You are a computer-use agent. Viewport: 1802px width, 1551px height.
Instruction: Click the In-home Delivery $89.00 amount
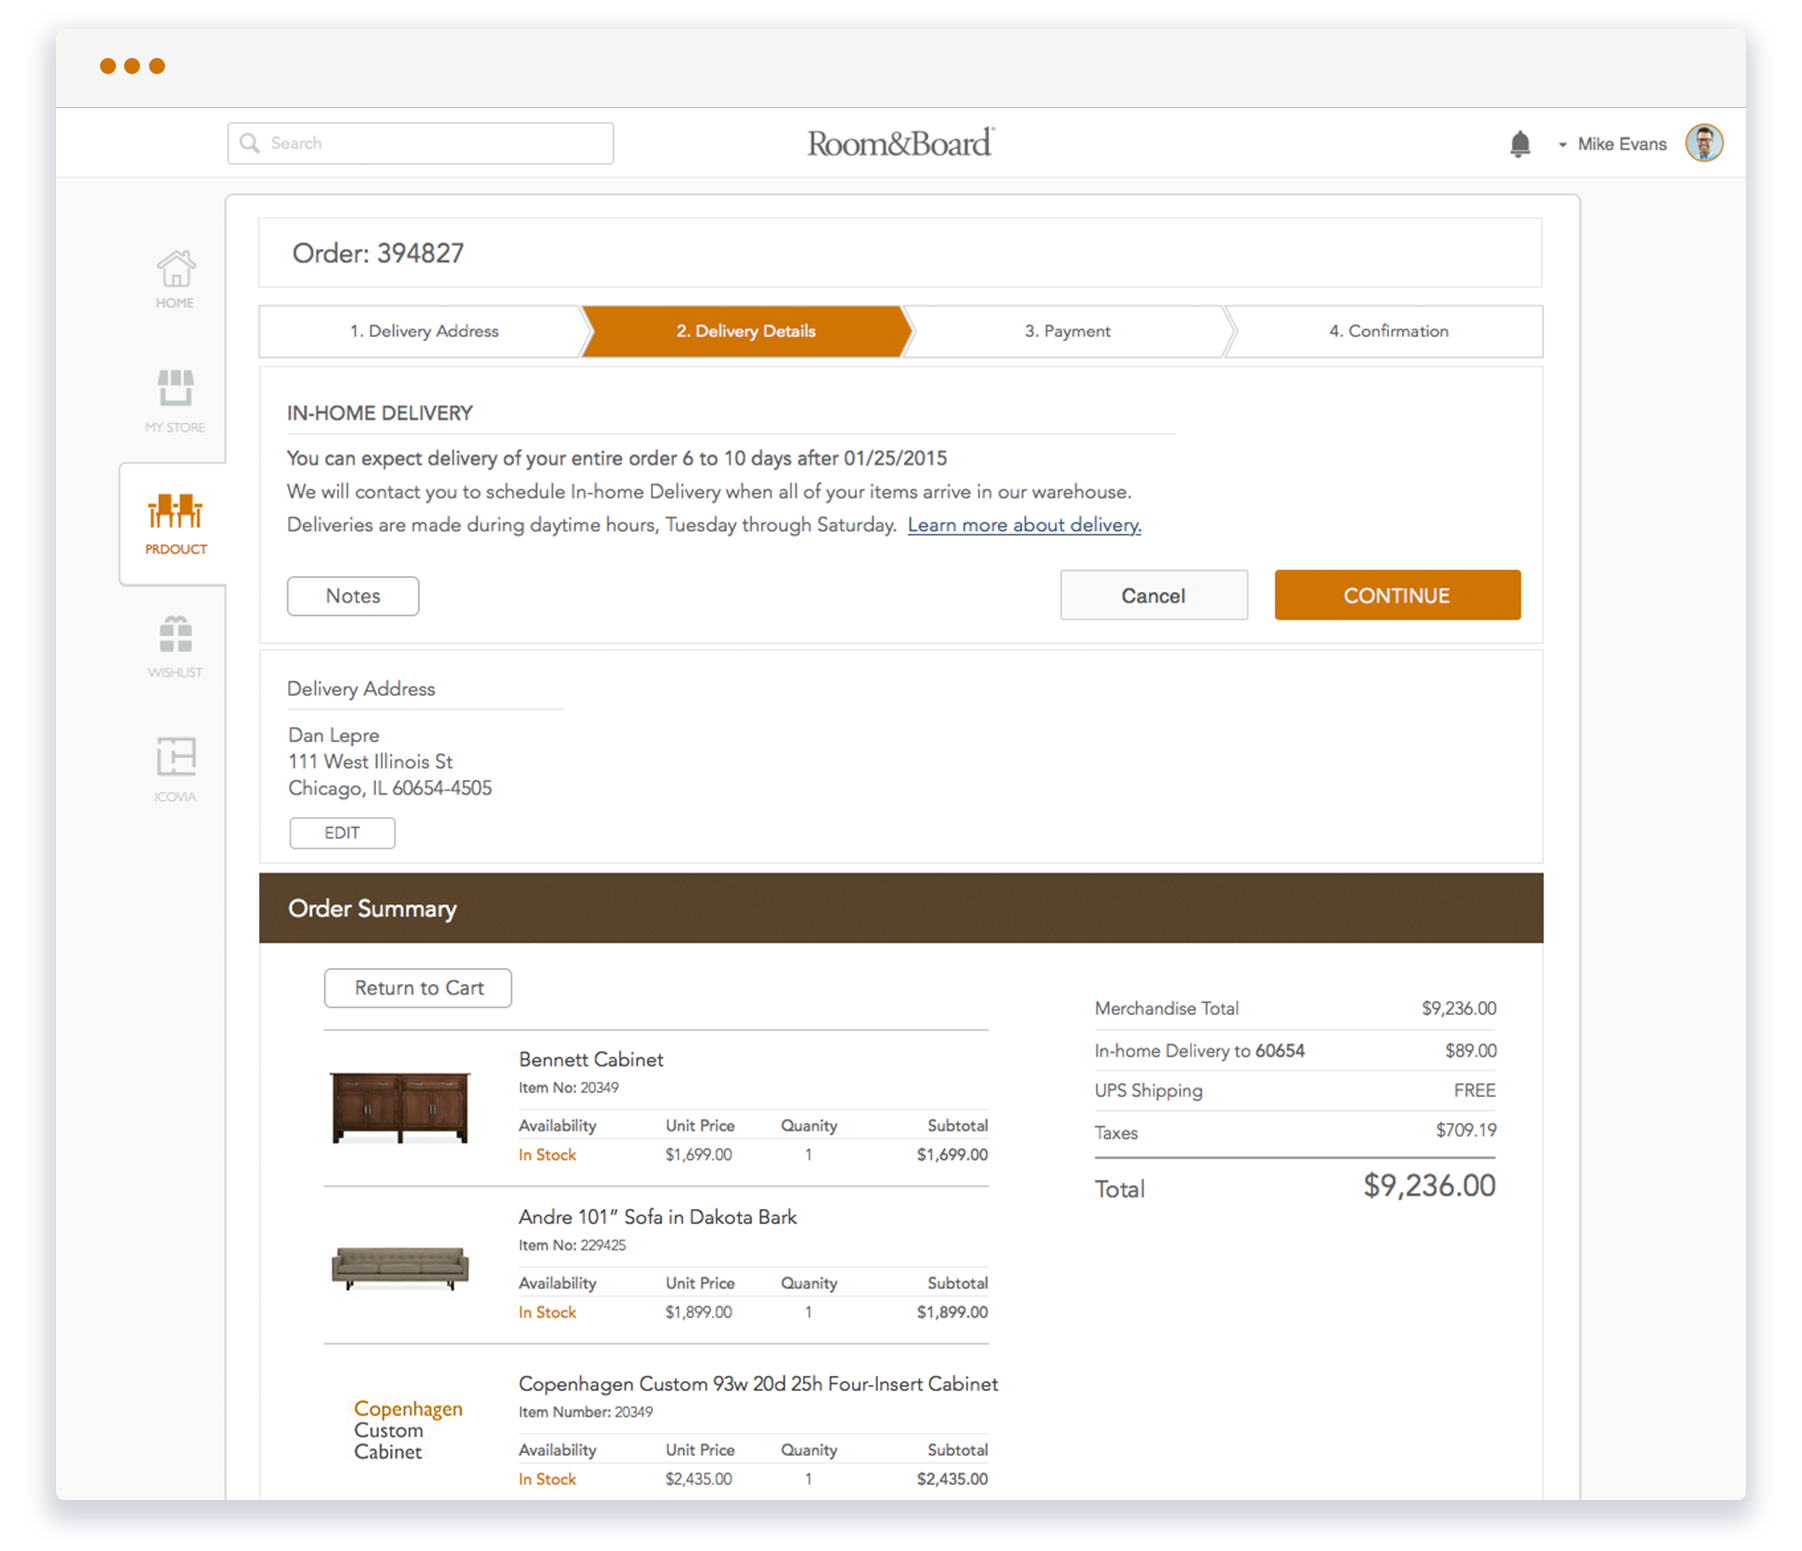point(1470,1051)
